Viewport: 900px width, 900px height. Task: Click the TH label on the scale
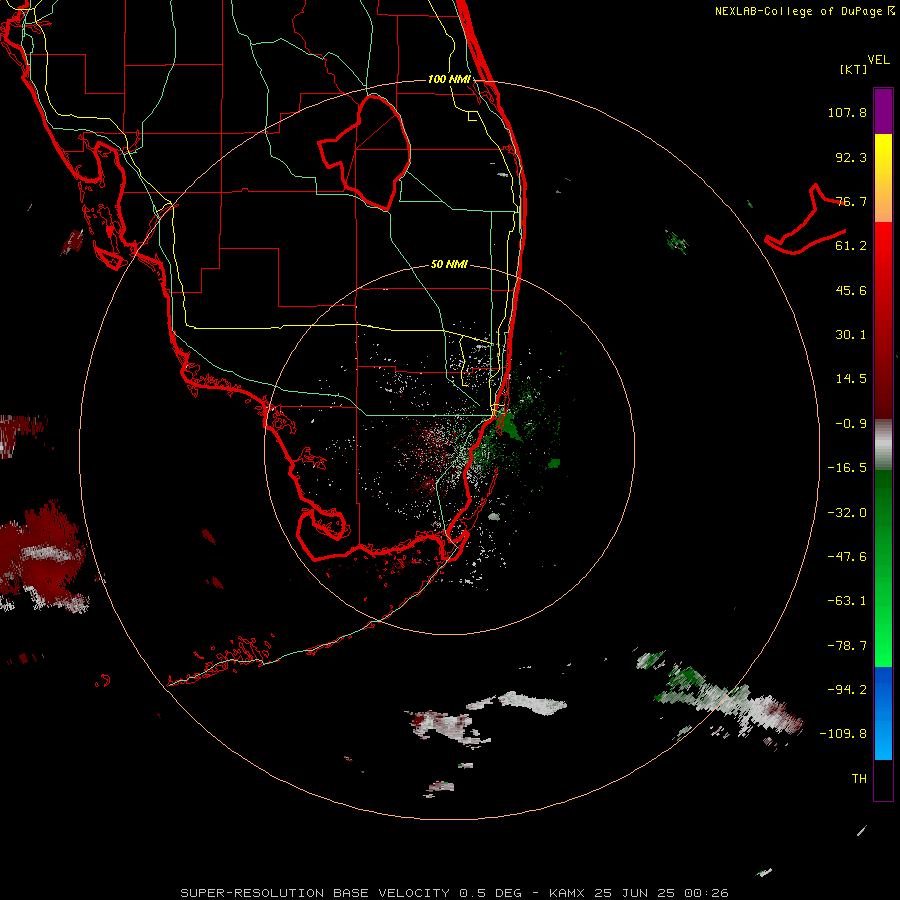pos(859,779)
